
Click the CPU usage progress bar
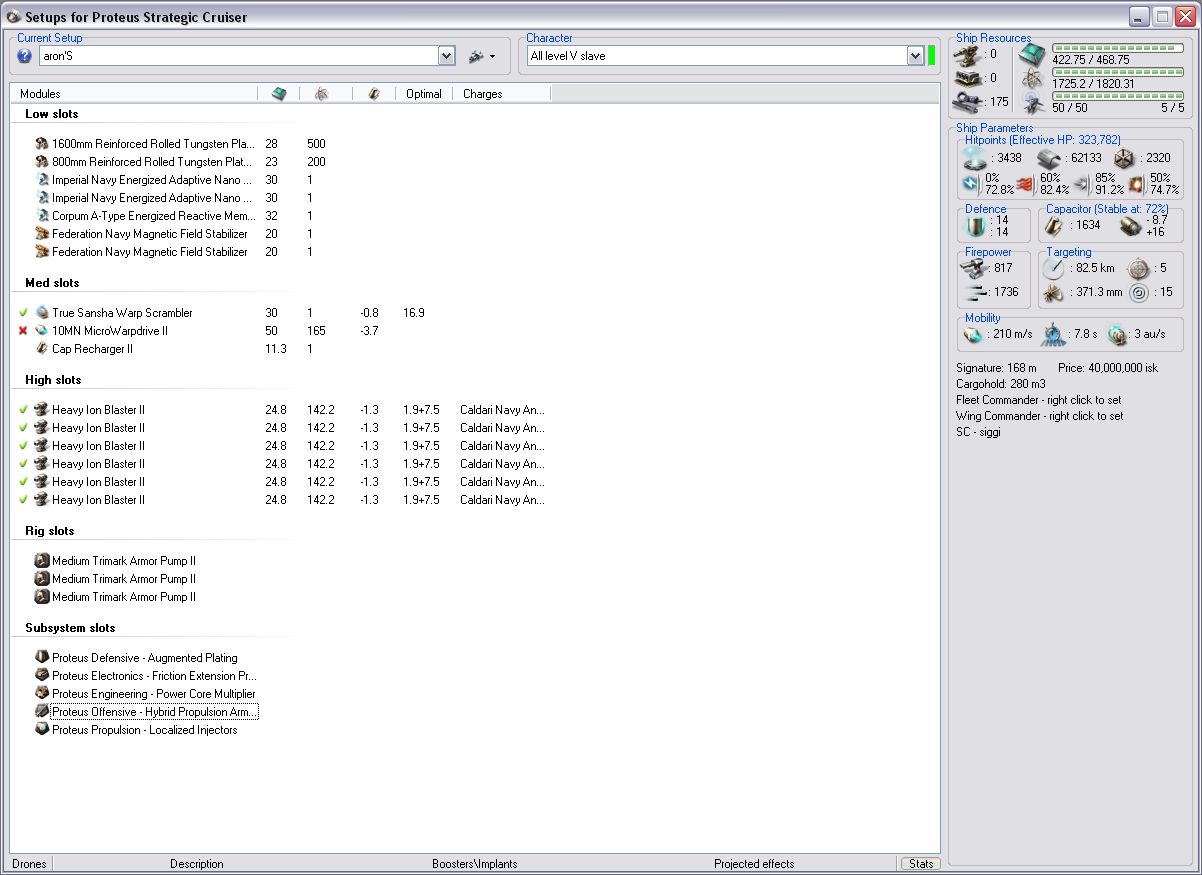(x=1117, y=47)
